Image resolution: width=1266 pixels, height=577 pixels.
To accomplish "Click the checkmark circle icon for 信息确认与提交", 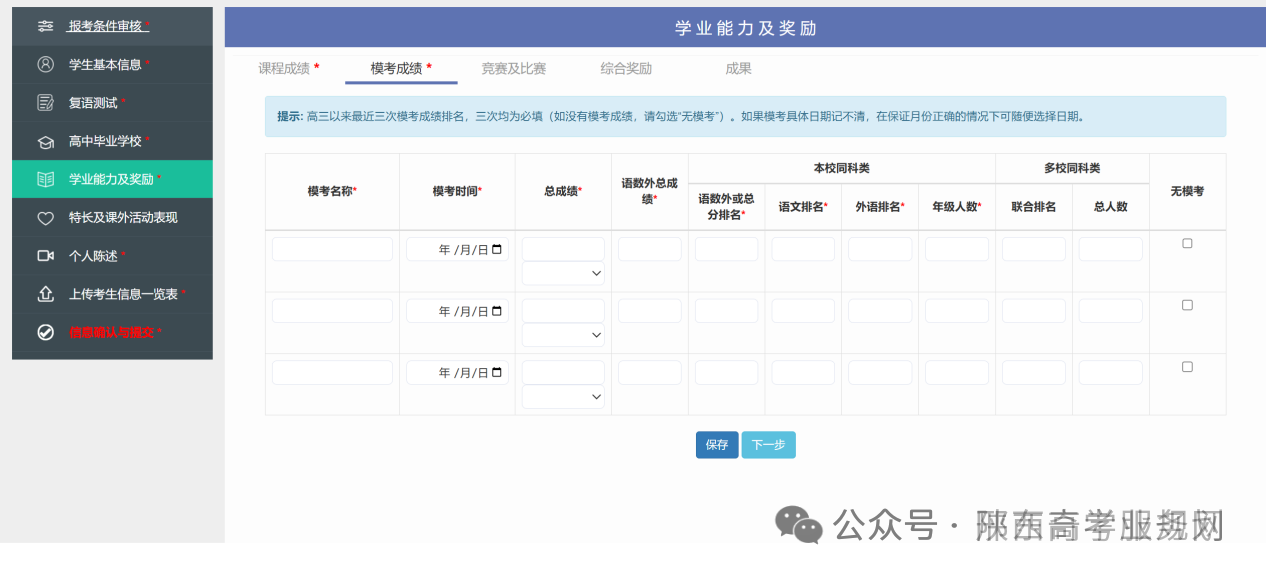I will pyautogui.click(x=45, y=332).
